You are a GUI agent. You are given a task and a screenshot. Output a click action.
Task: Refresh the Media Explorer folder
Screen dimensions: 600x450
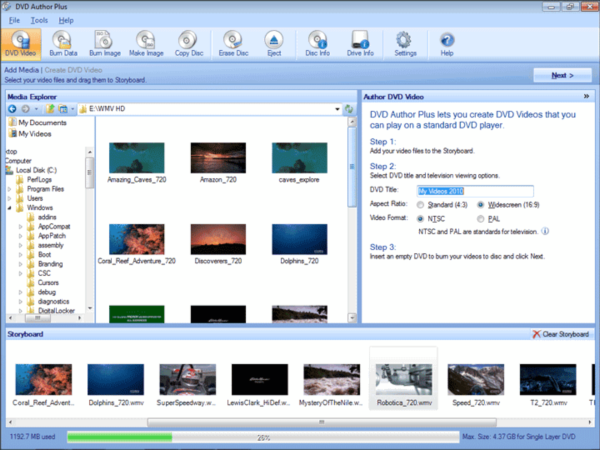point(349,109)
